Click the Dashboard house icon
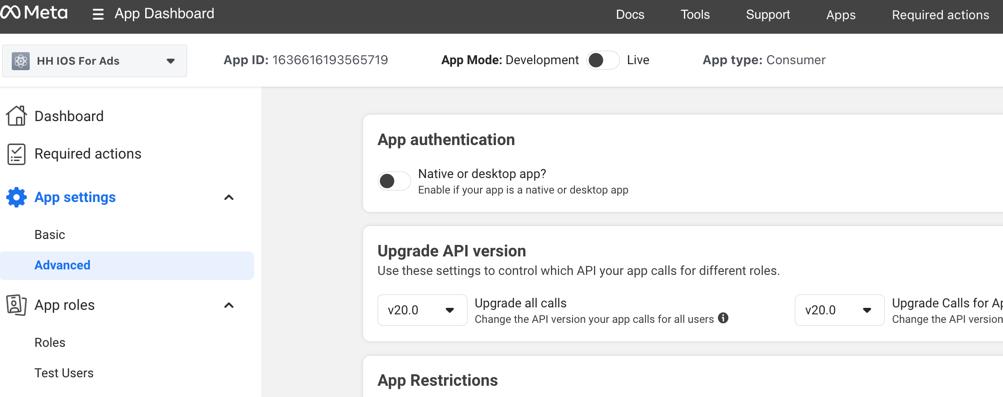Screen dimensions: 1003x397 pyautogui.click(x=16, y=116)
